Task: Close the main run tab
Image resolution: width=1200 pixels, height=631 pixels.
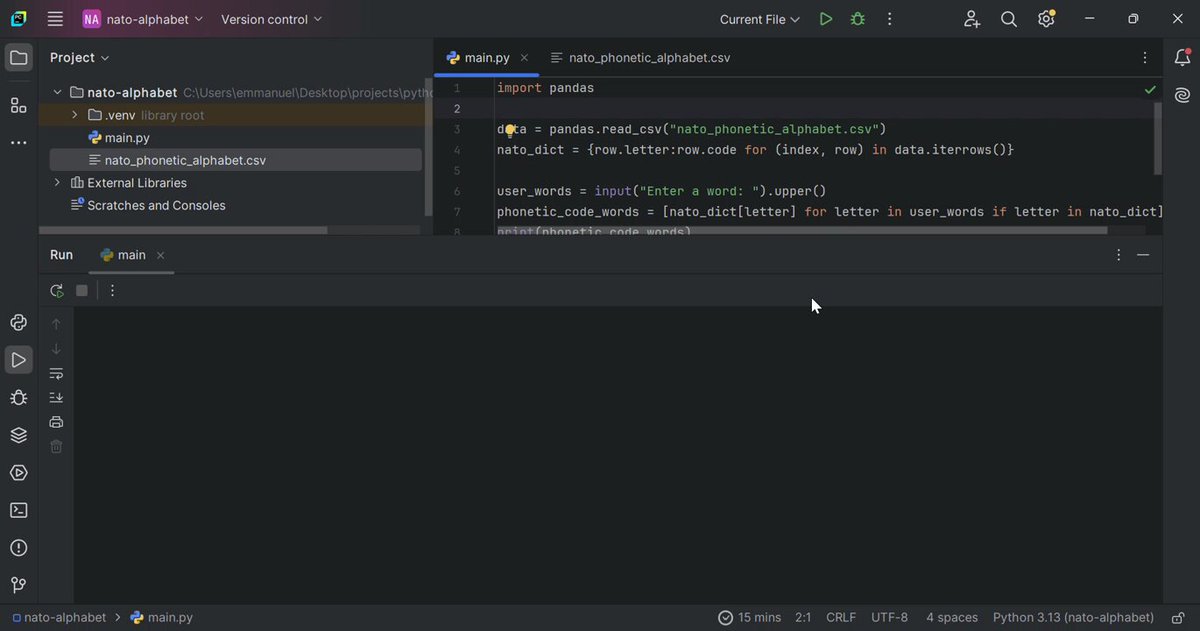Action: (x=160, y=255)
